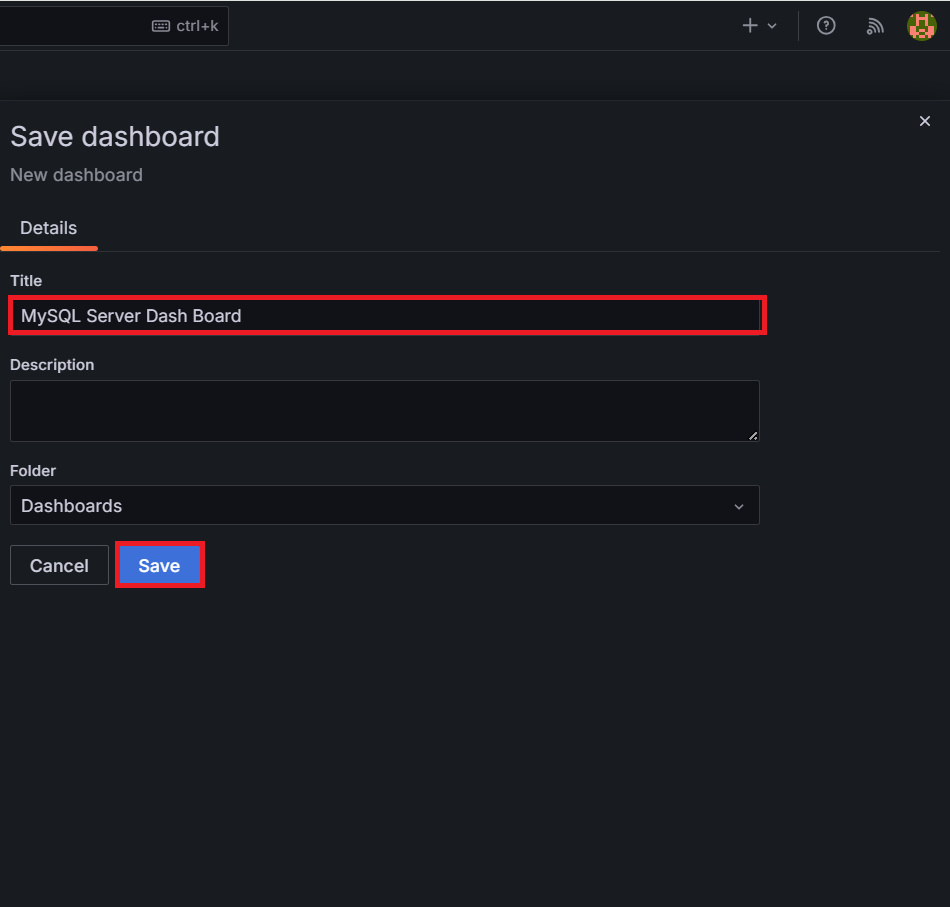This screenshot has width=950, height=907.
Task: Click the Cancel button
Action: tap(59, 565)
